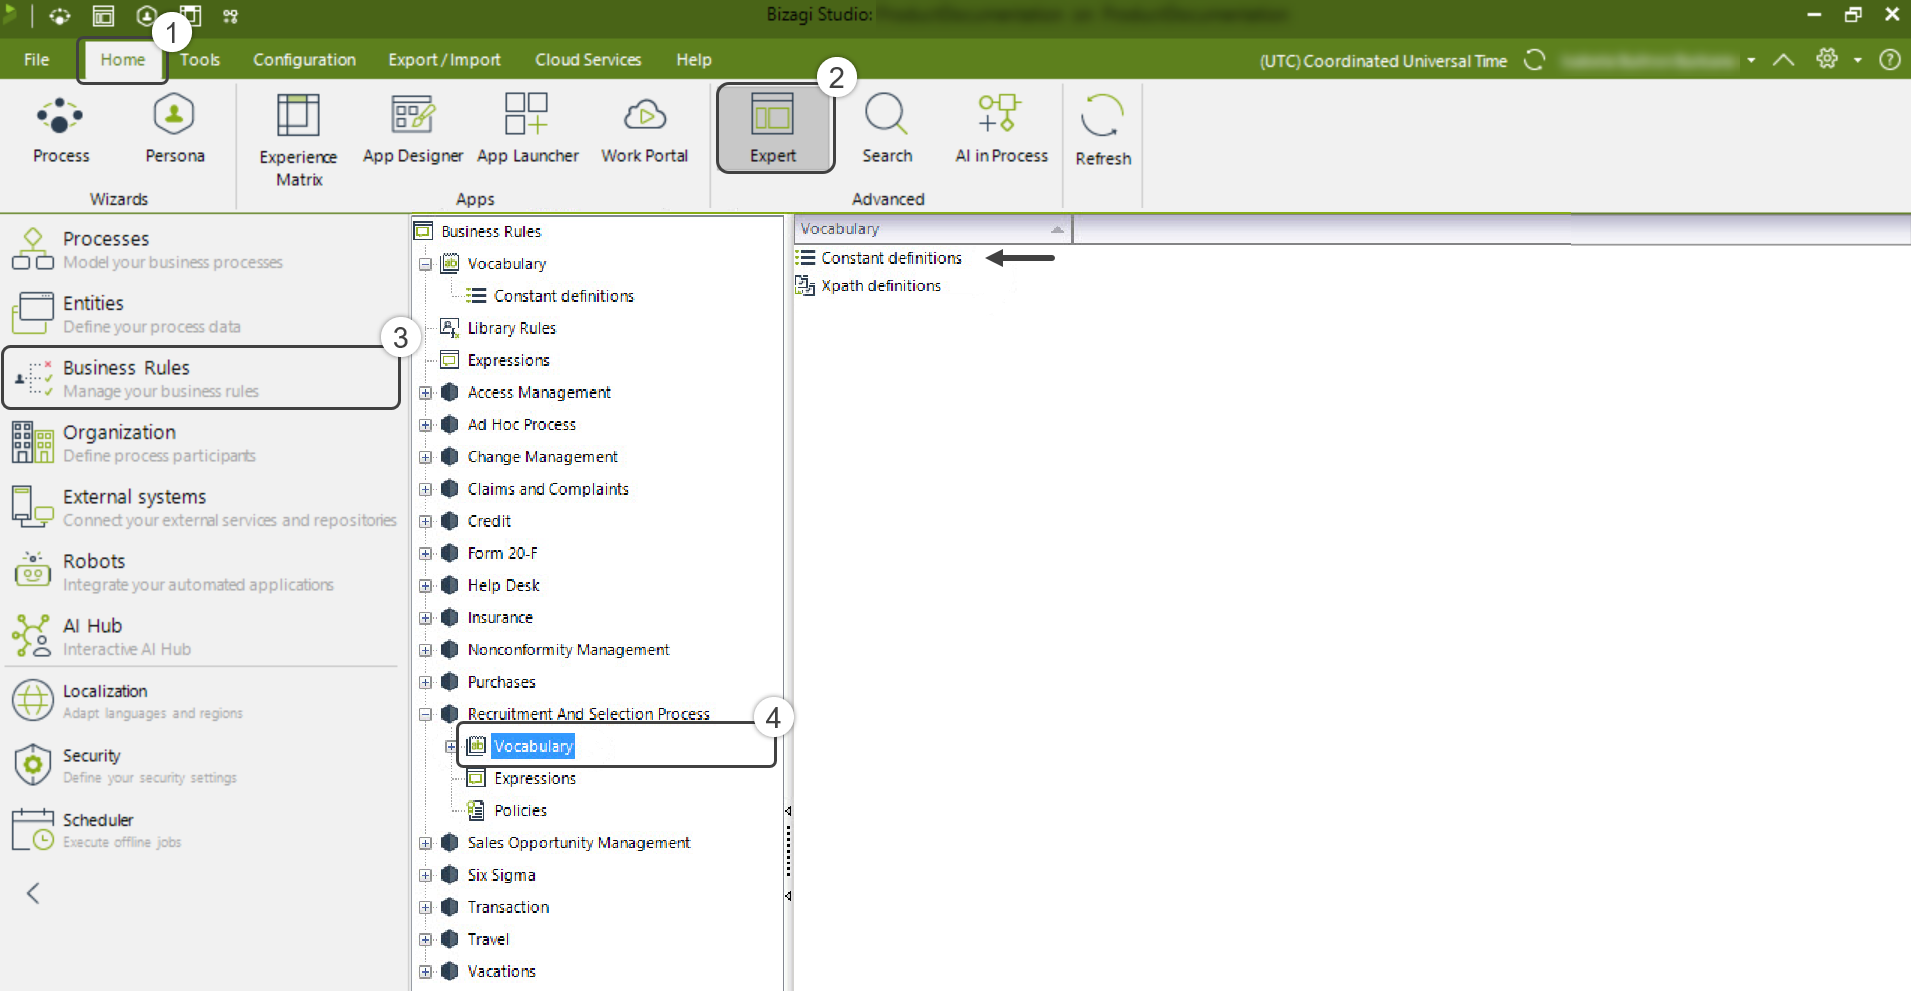This screenshot has height=991, width=1911.
Task: Open the Process wizard
Action: [x=60, y=128]
